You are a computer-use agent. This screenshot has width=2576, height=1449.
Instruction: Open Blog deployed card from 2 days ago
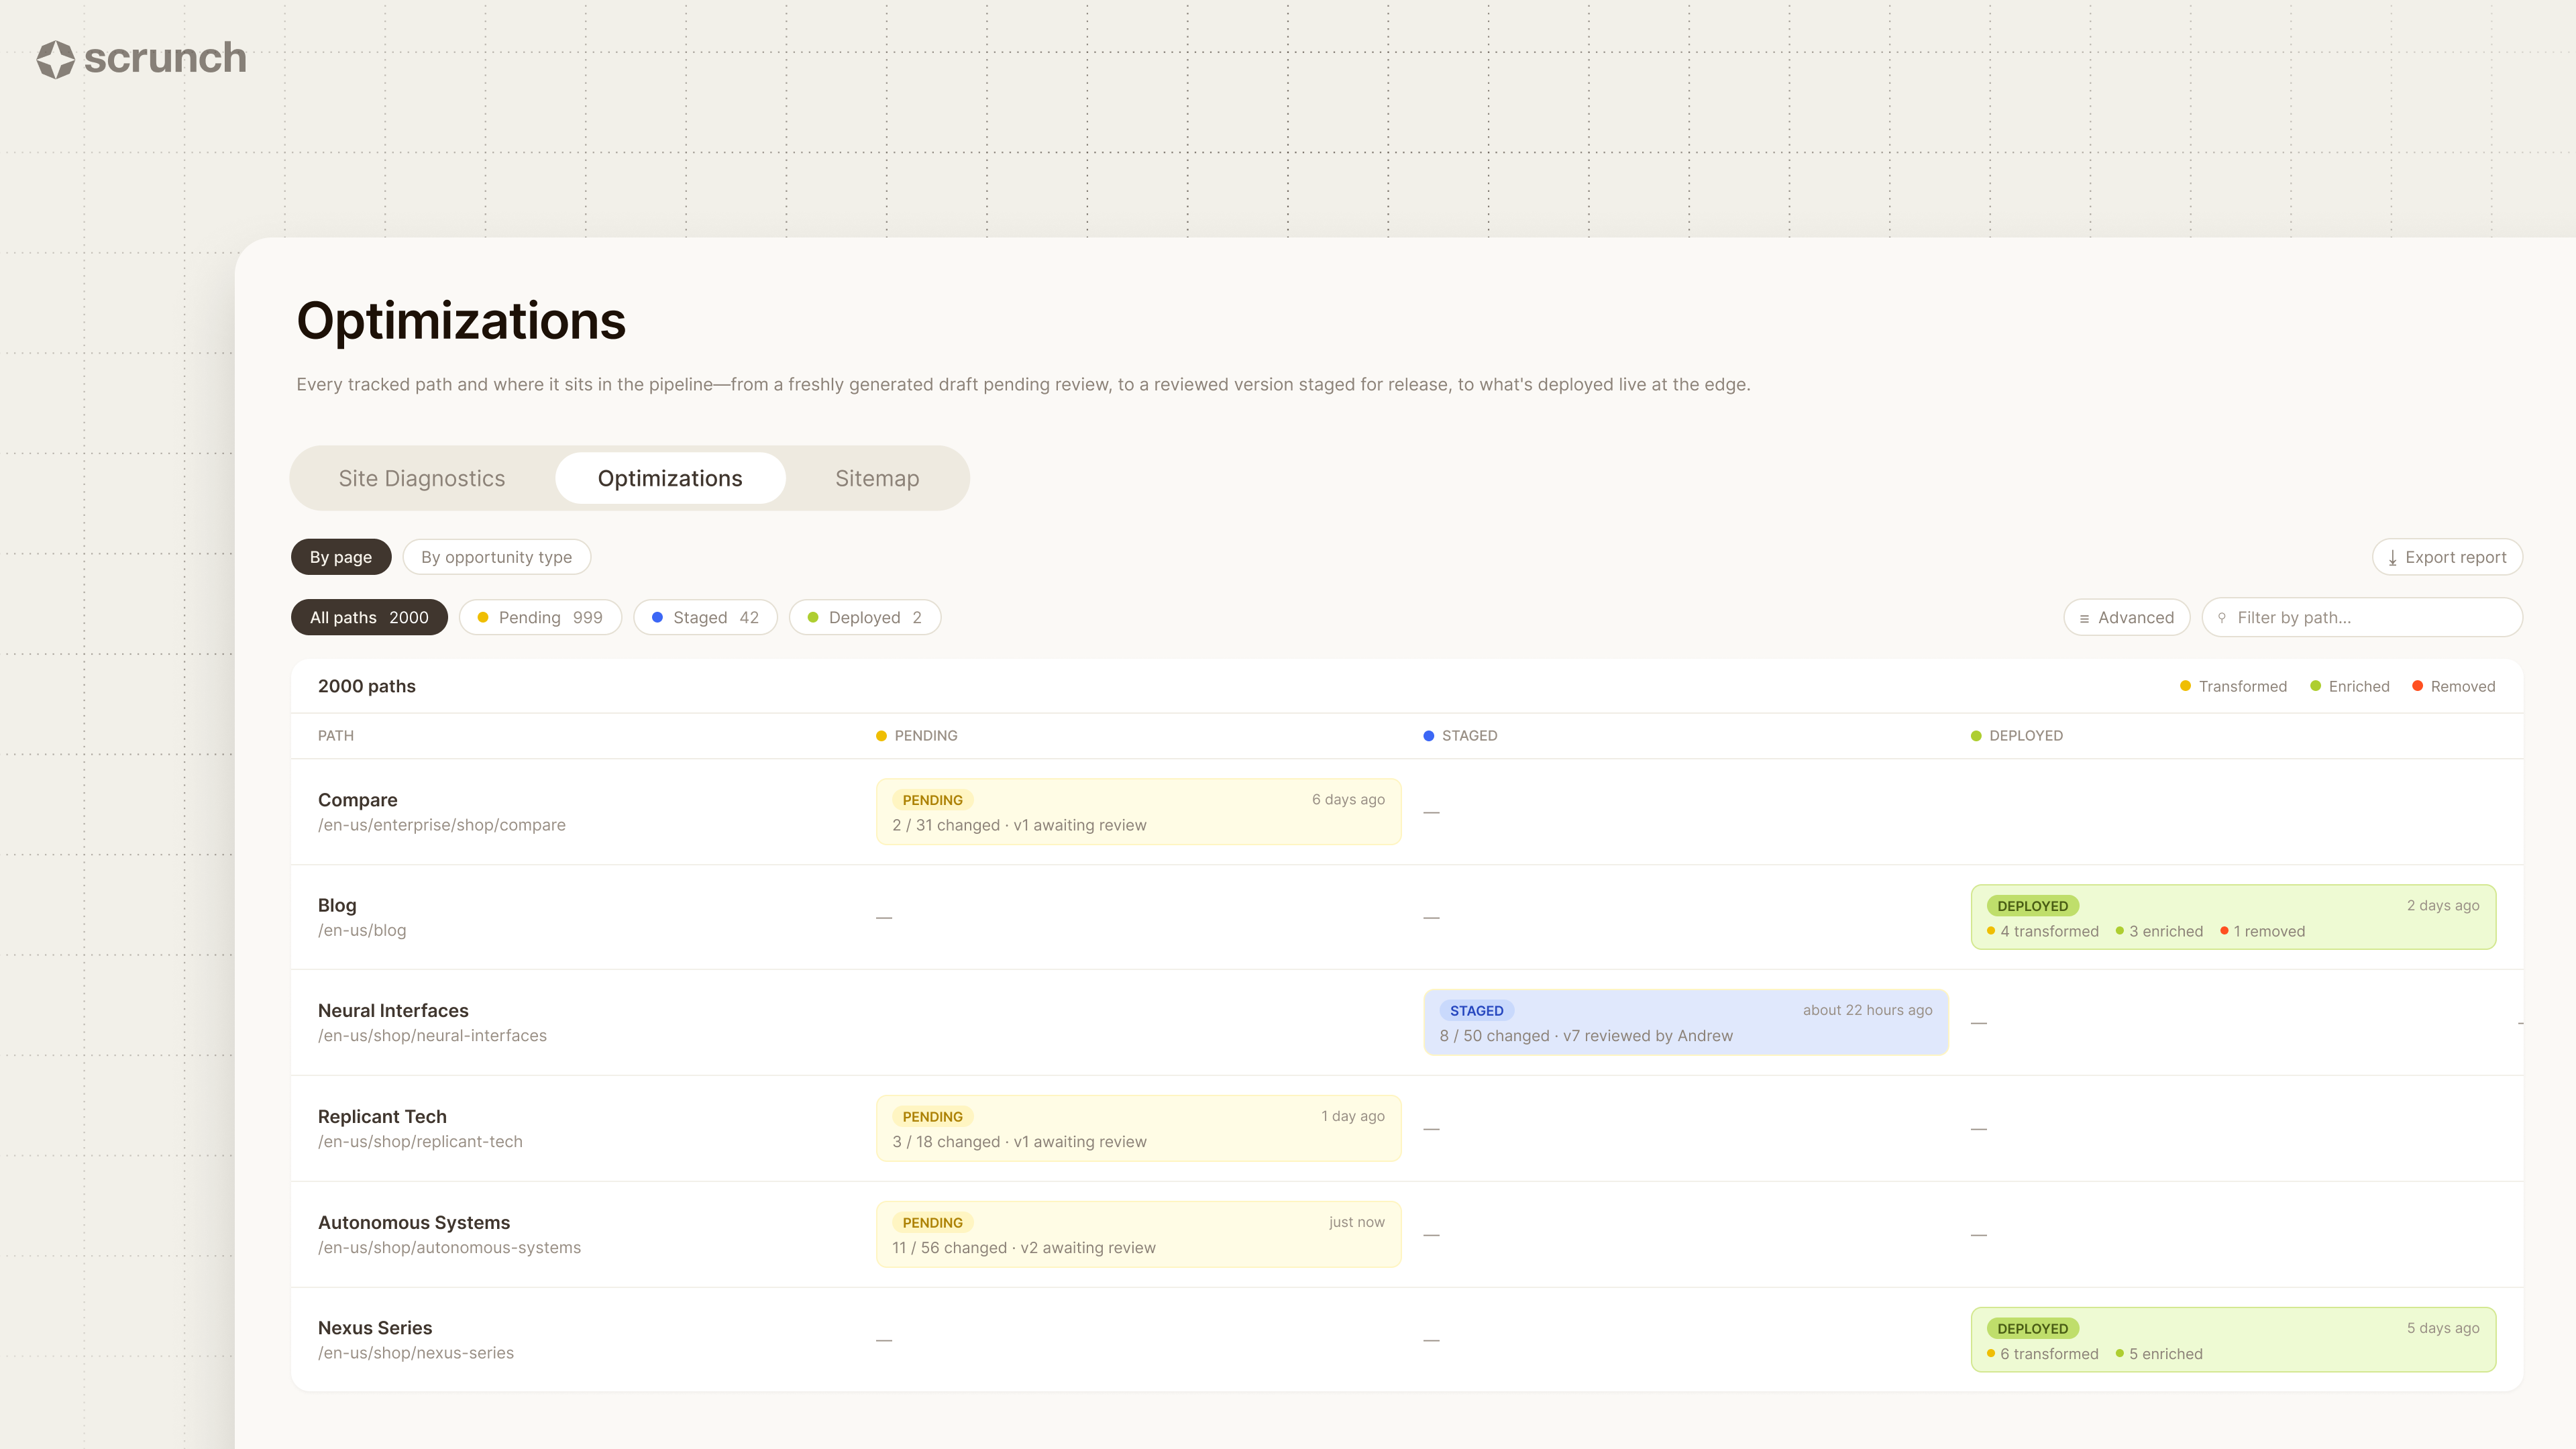[x=2233, y=917]
